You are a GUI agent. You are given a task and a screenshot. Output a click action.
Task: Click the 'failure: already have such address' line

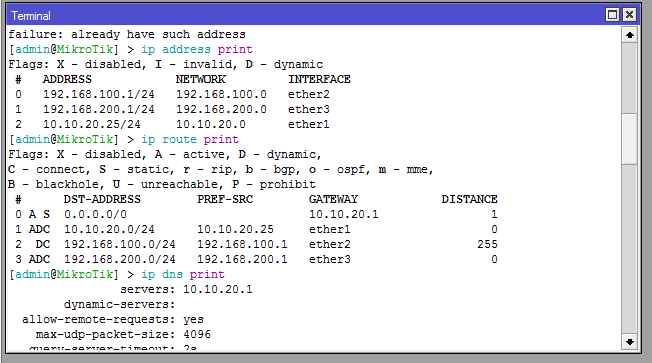(x=127, y=35)
